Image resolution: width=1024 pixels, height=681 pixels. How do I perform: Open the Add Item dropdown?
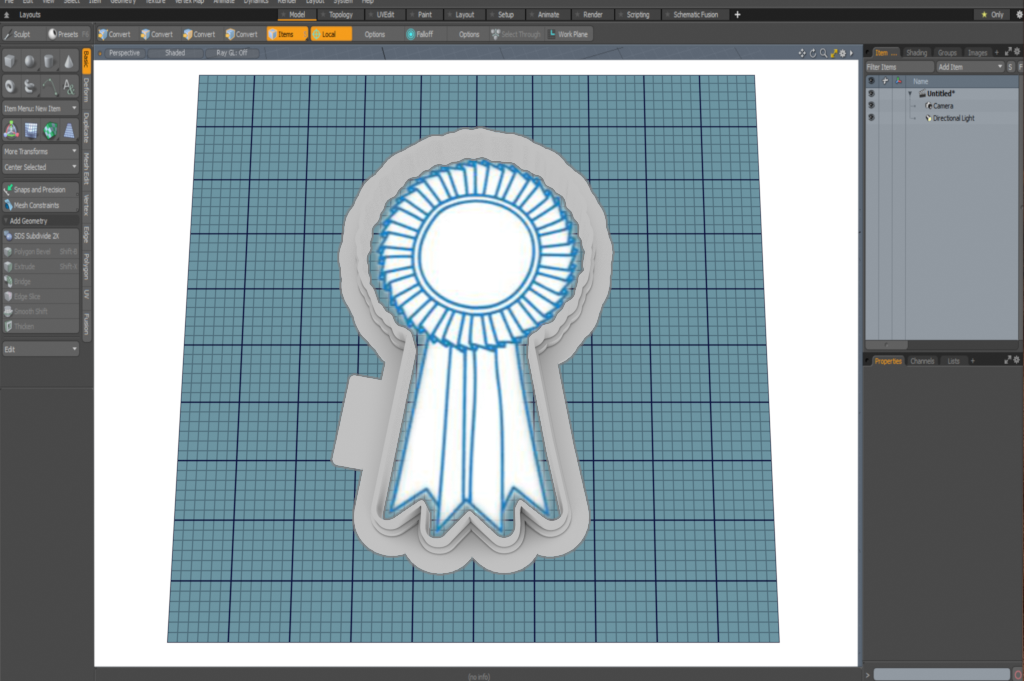[970, 67]
